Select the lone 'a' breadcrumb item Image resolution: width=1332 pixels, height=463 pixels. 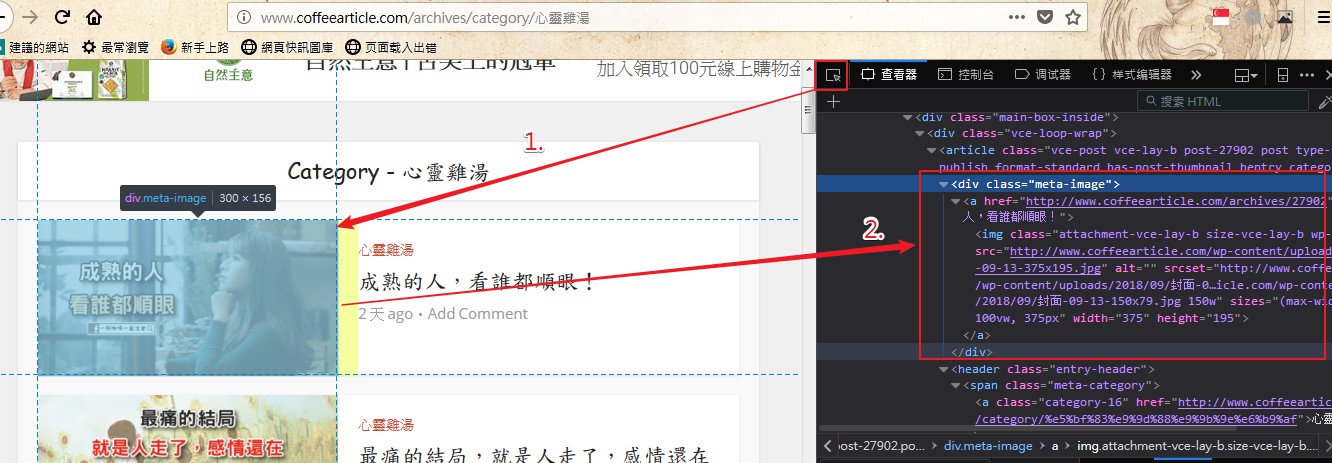[1054, 446]
